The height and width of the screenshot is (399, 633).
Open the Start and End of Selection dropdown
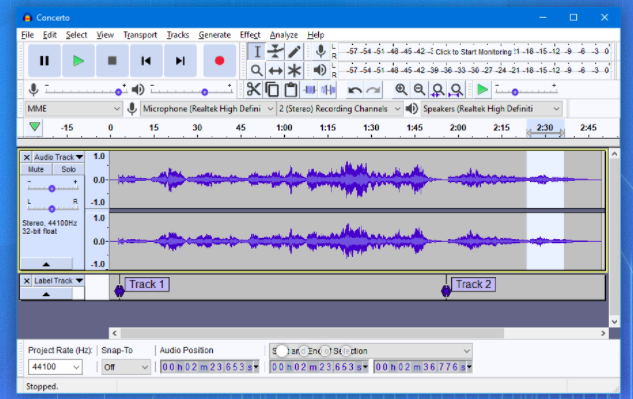tap(371, 351)
